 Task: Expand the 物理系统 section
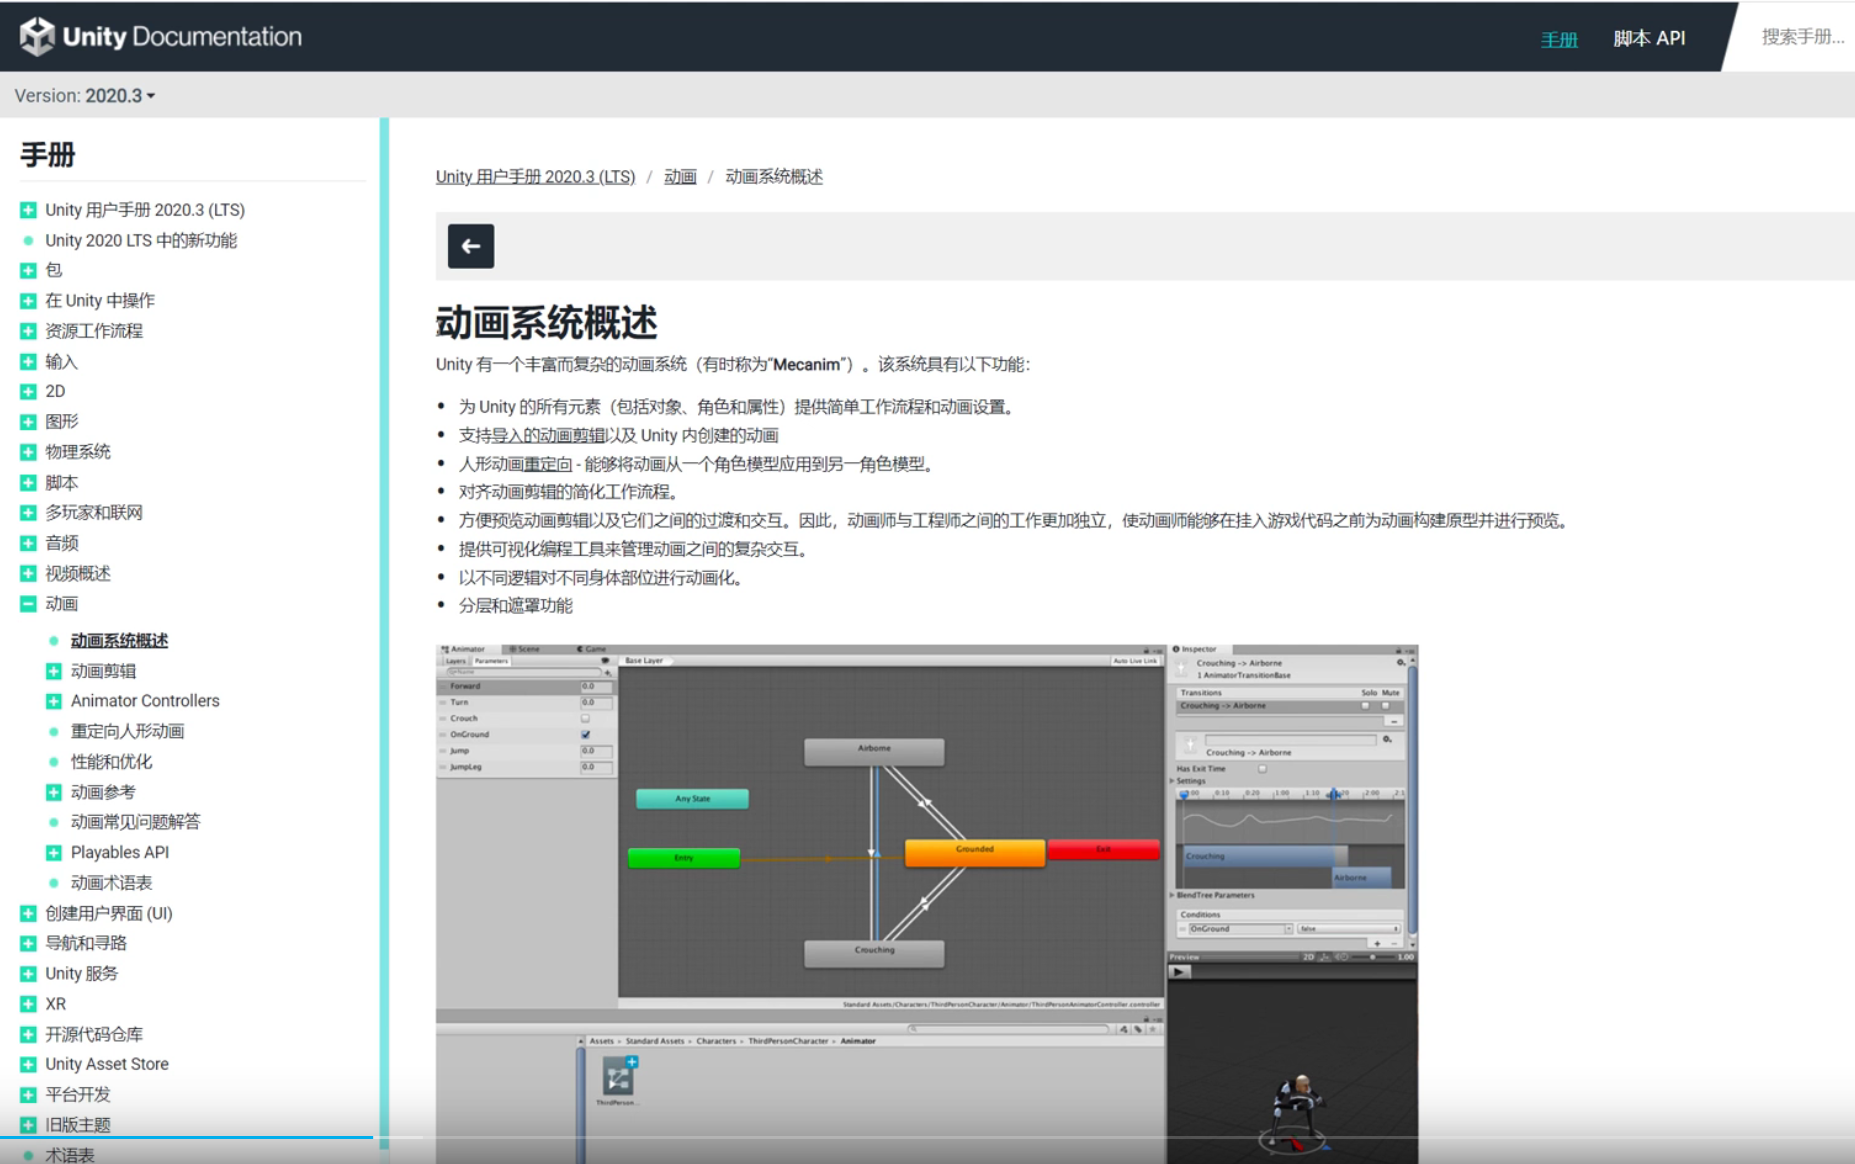pyautogui.click(x=28, y=452)
